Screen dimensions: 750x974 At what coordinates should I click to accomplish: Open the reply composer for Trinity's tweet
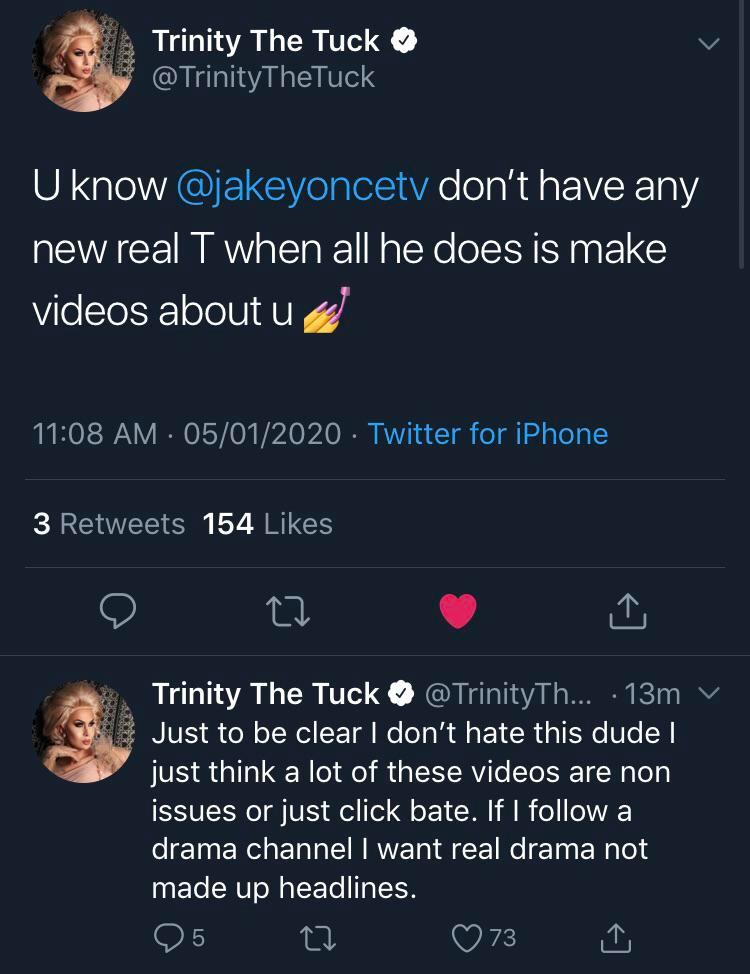(118, 612)
